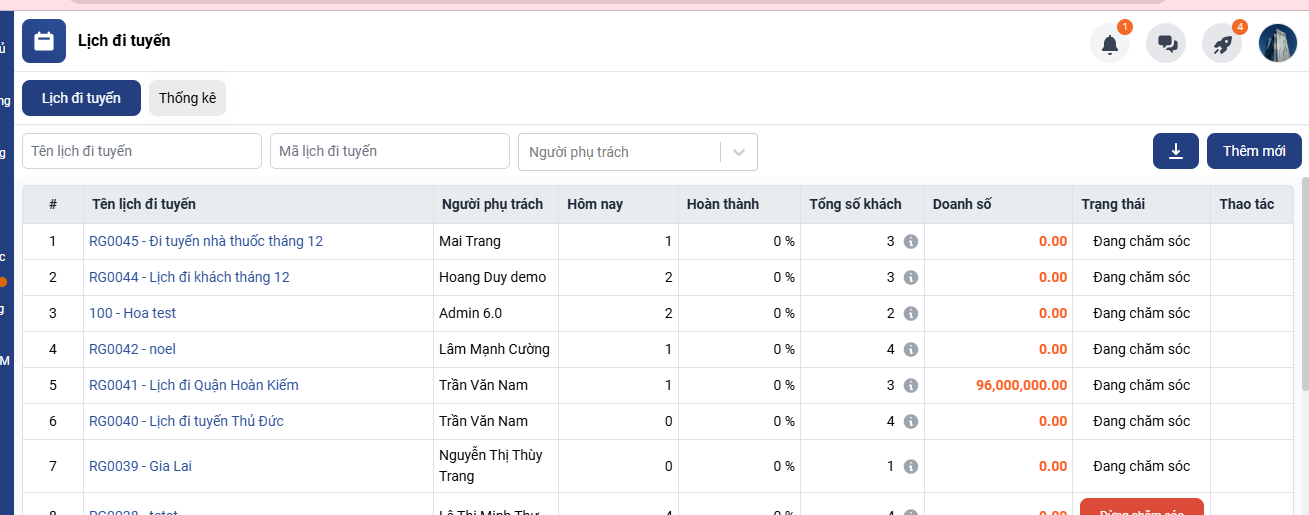
Task: Click the Thêm mới button
Action: 1253,151
